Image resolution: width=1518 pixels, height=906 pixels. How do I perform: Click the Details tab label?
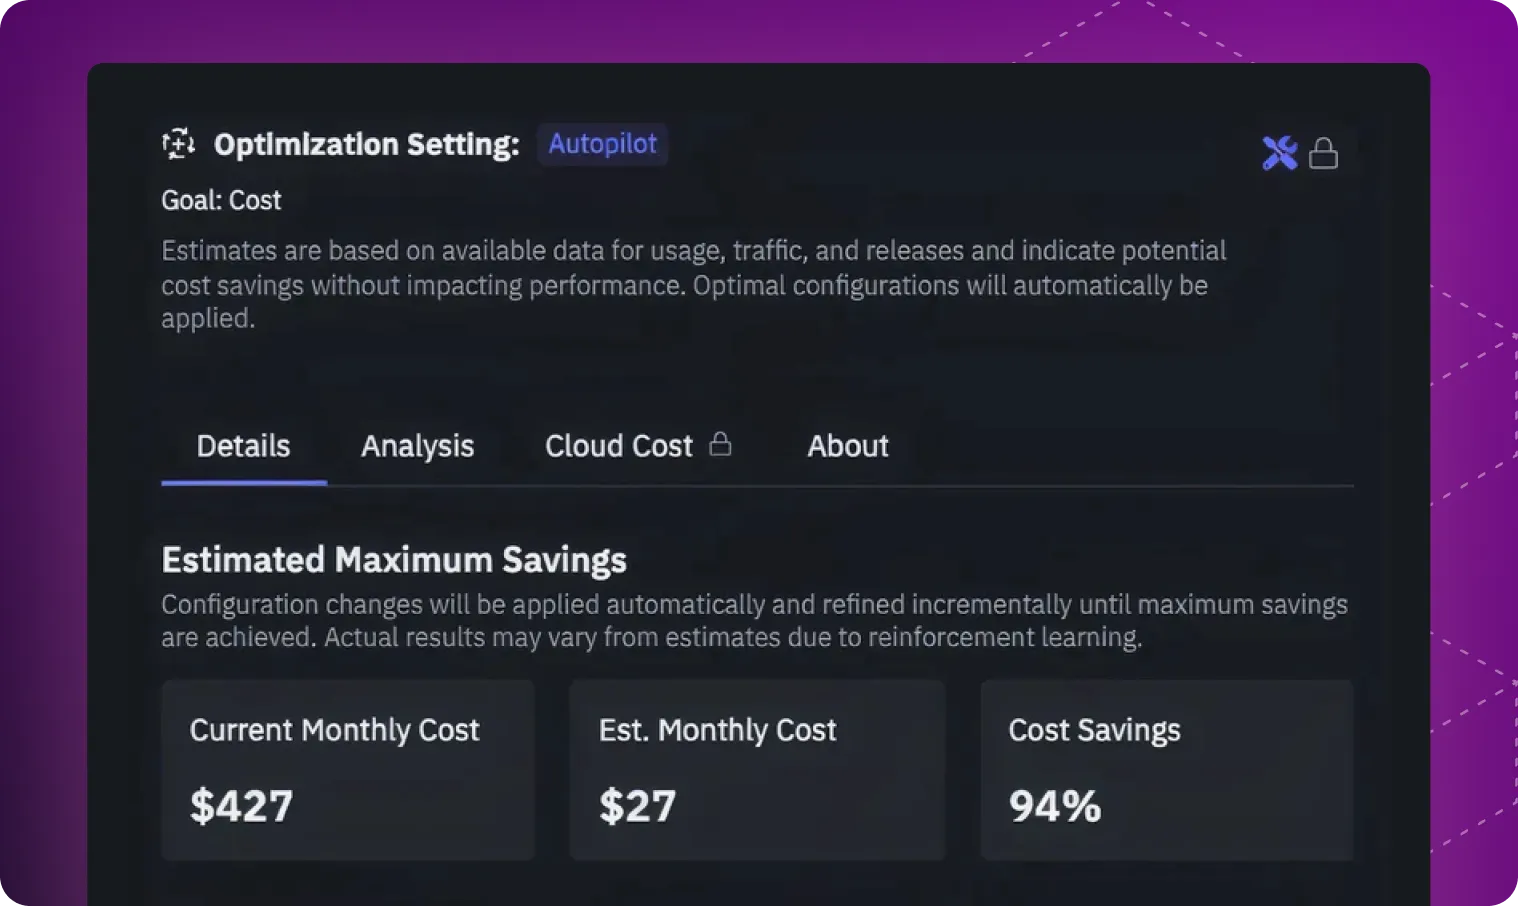click(243, 446)
